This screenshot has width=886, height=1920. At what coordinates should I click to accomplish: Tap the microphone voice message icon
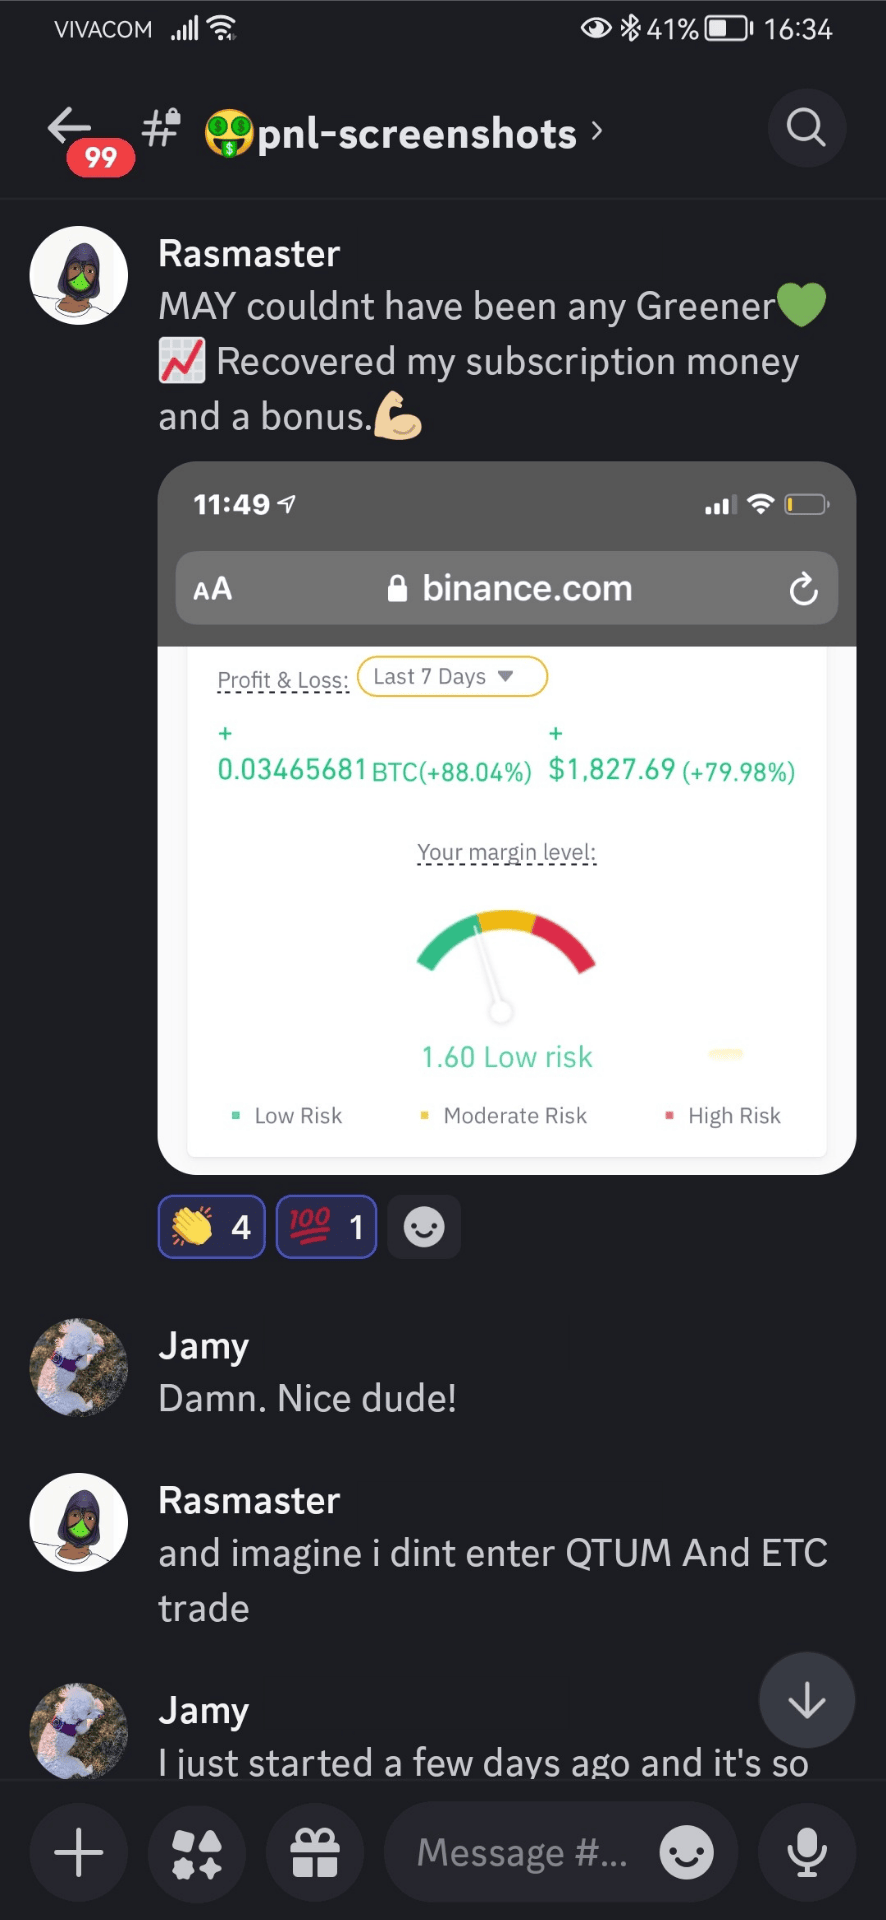point(807,1853)
